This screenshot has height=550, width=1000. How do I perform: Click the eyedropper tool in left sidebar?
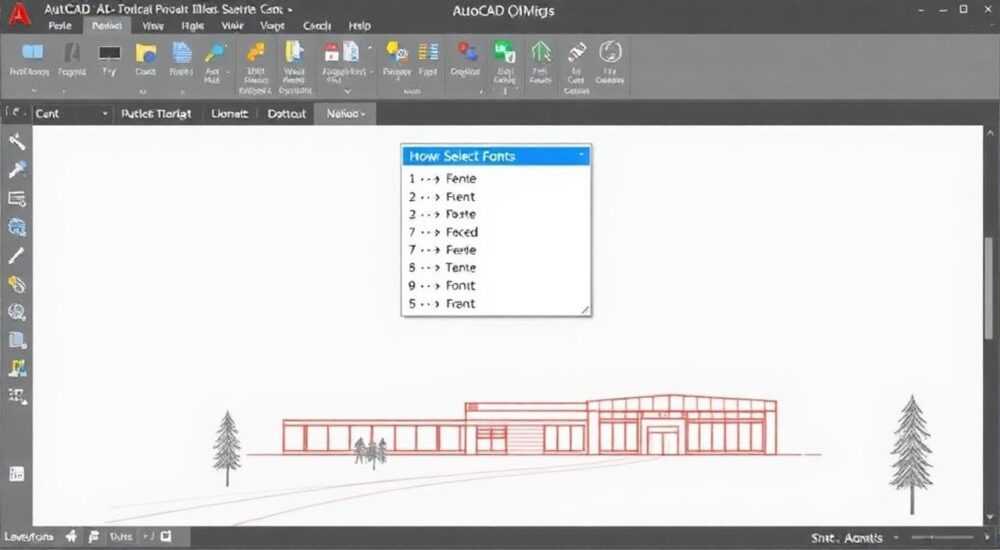click(17, 169)
